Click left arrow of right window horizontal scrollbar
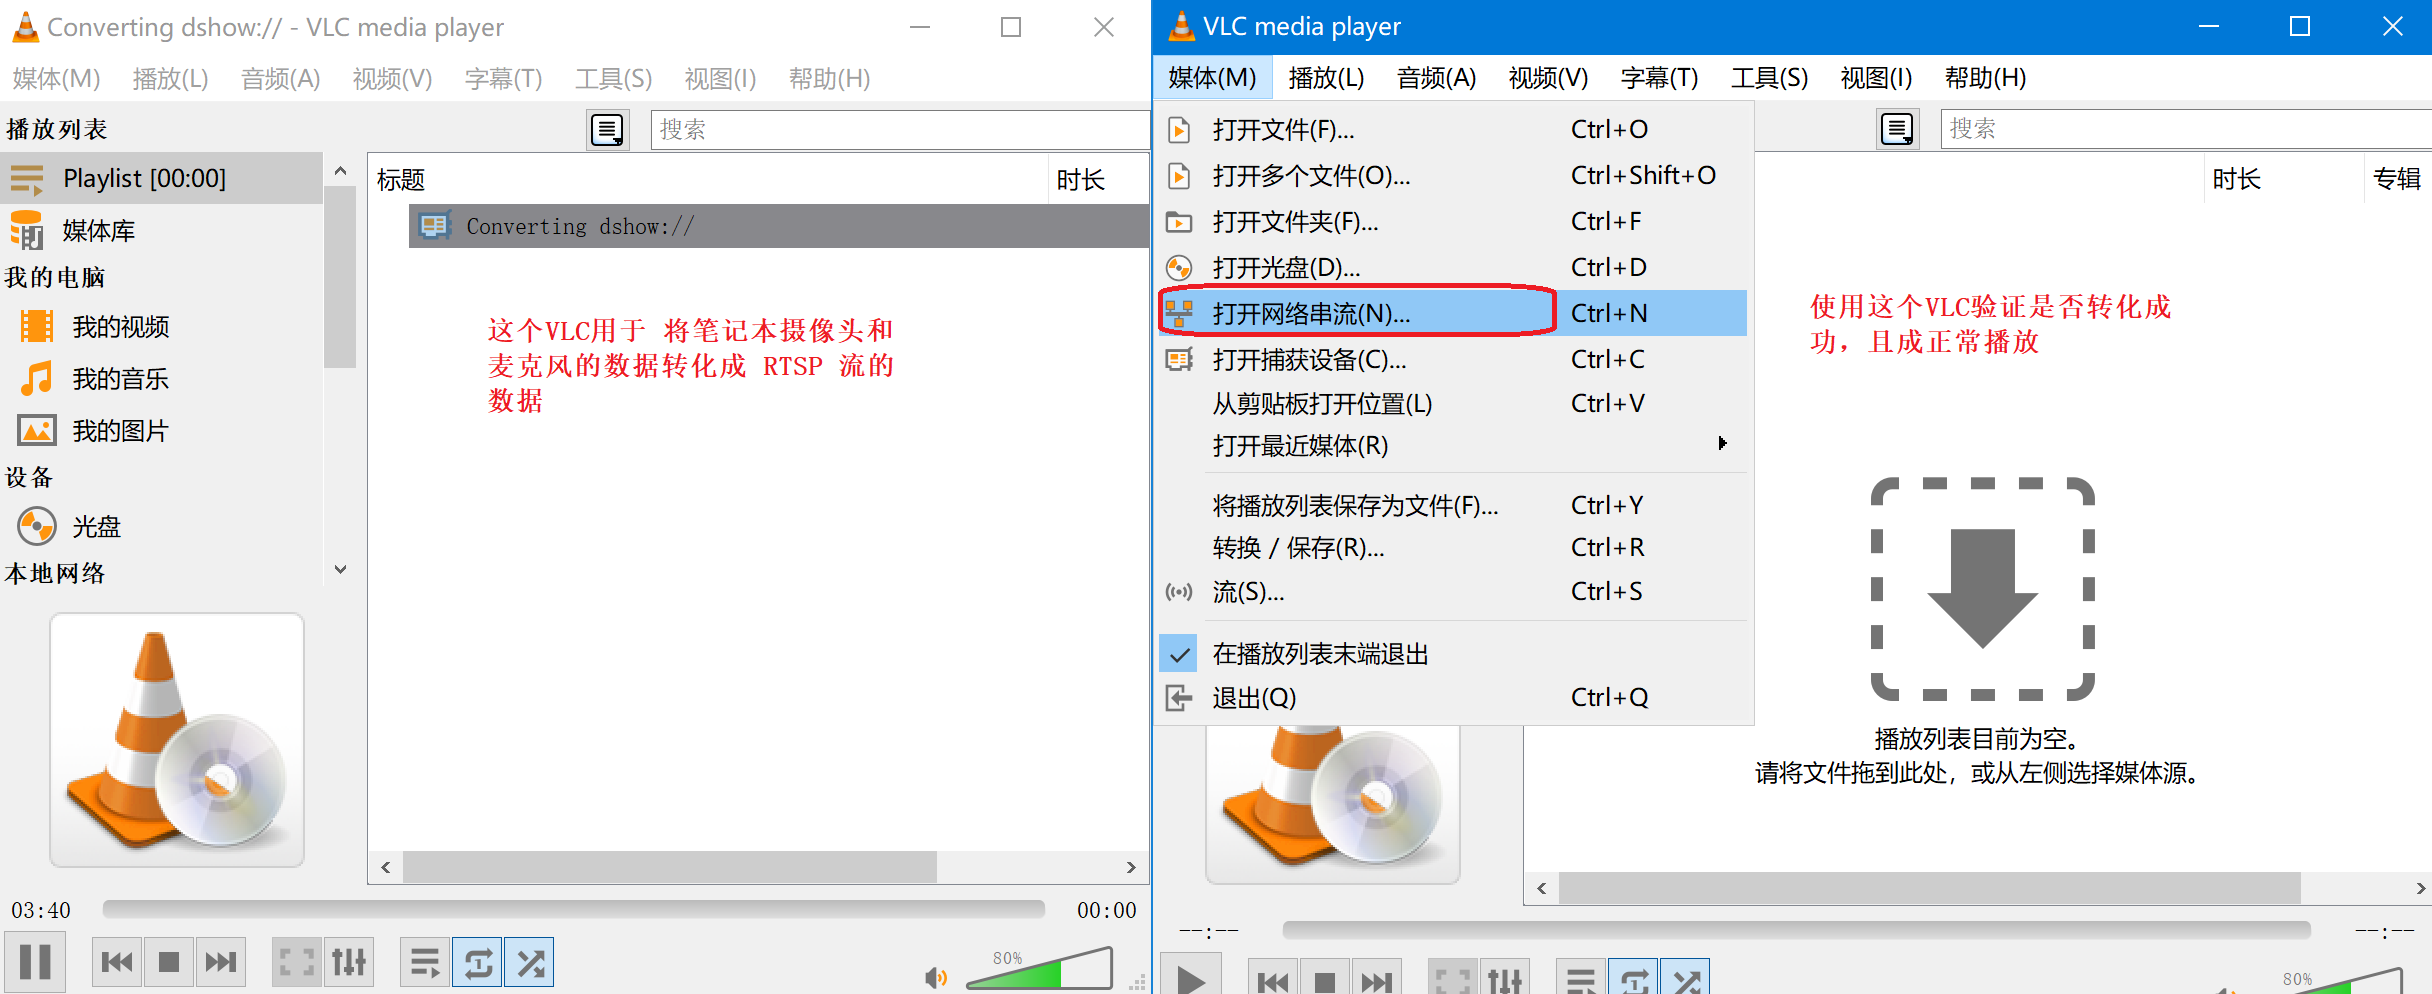The width and height of the screenshot is (2432, 994). point(1542,888)
